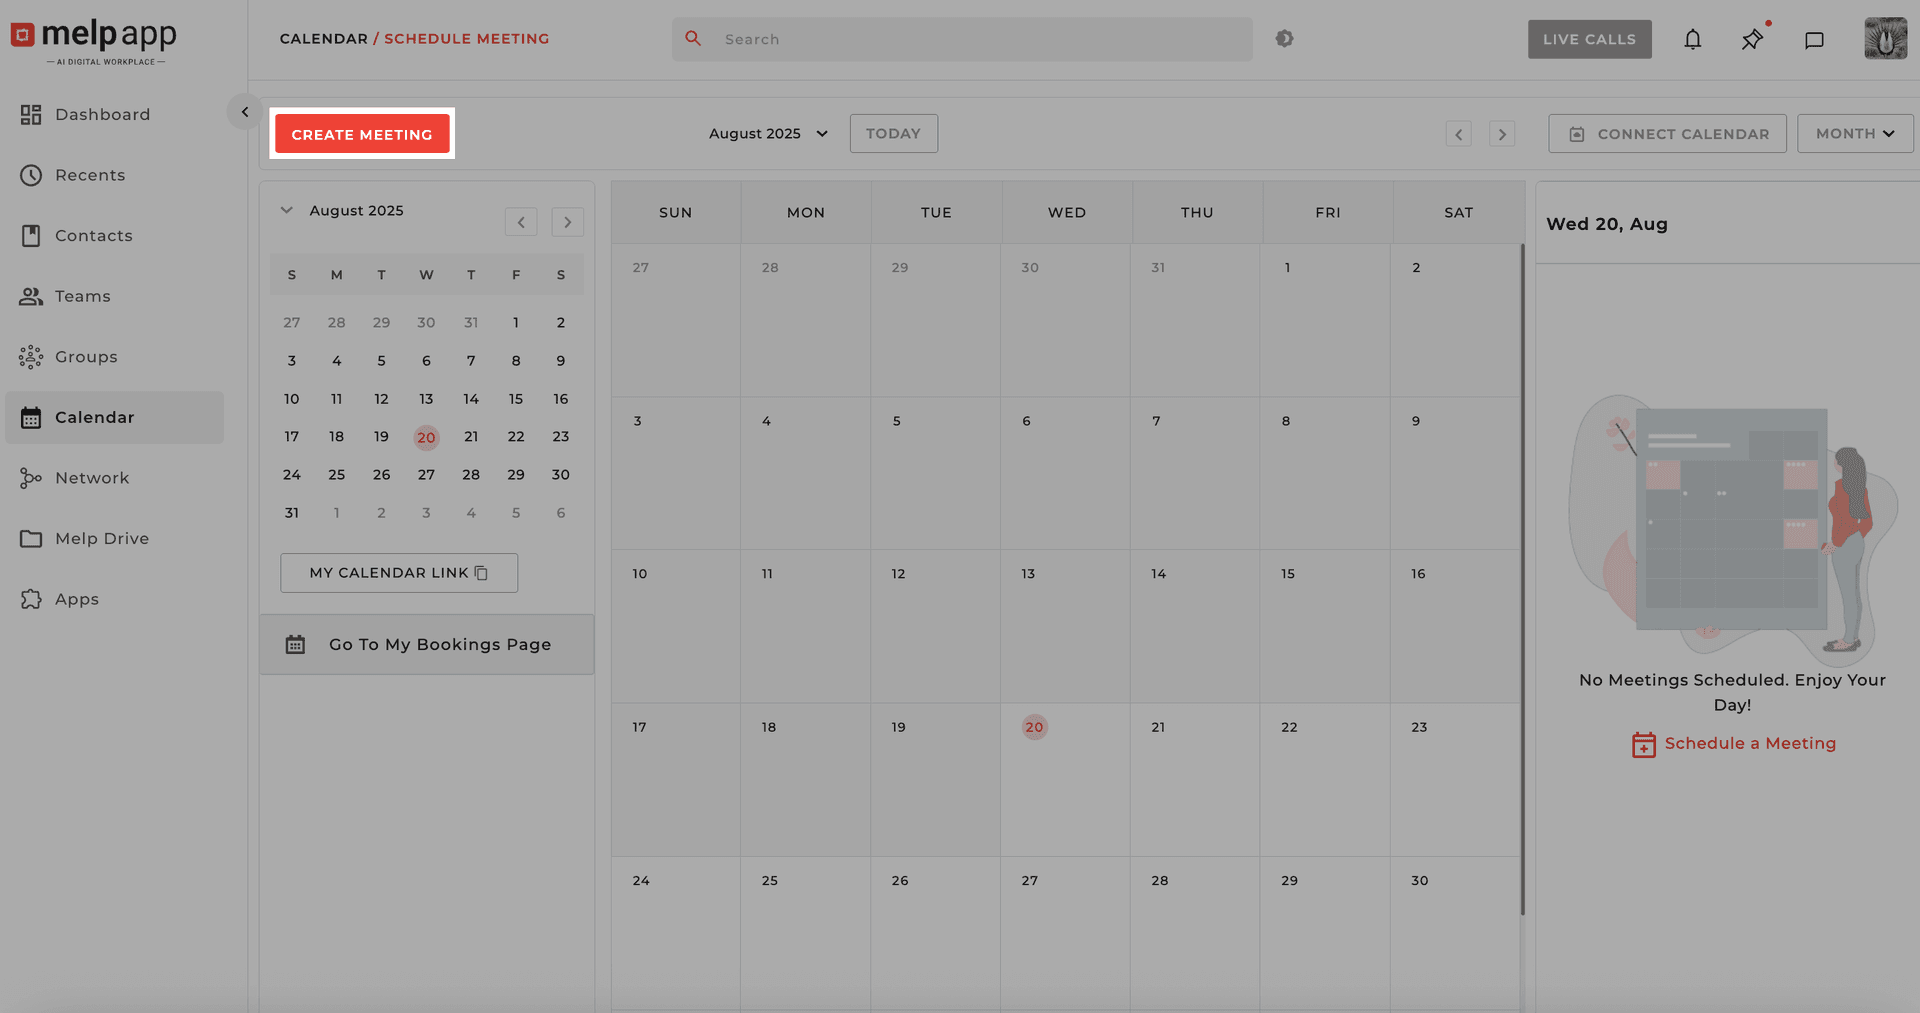Collapse the mini calendar for August 2025
The width and height of the screenshot is (1920, 1013).
[287, 210]
